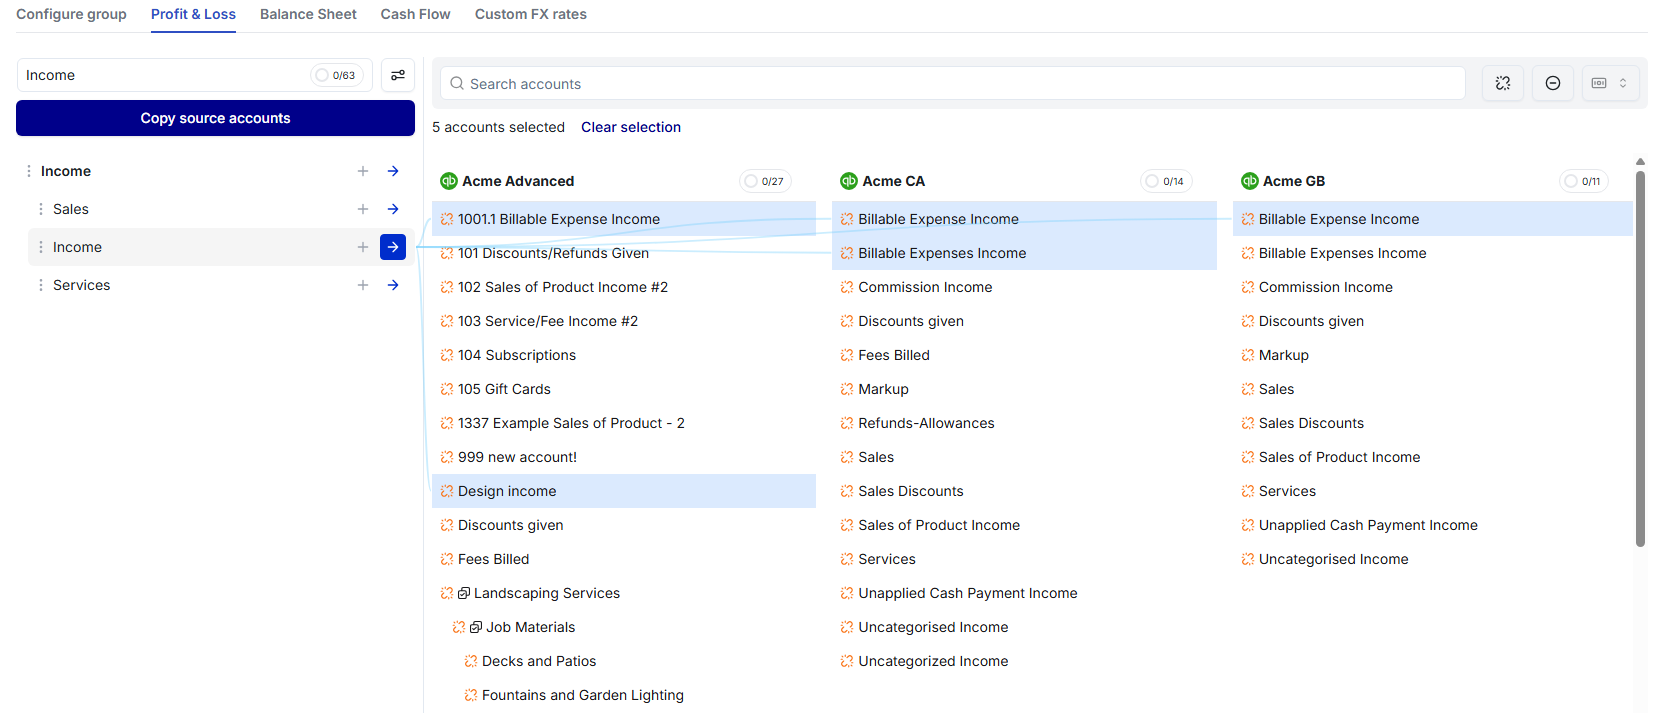Viewport: 1661px width, 713px height.
Task: Click the drag handle on Services row
Action: [41, 285]
